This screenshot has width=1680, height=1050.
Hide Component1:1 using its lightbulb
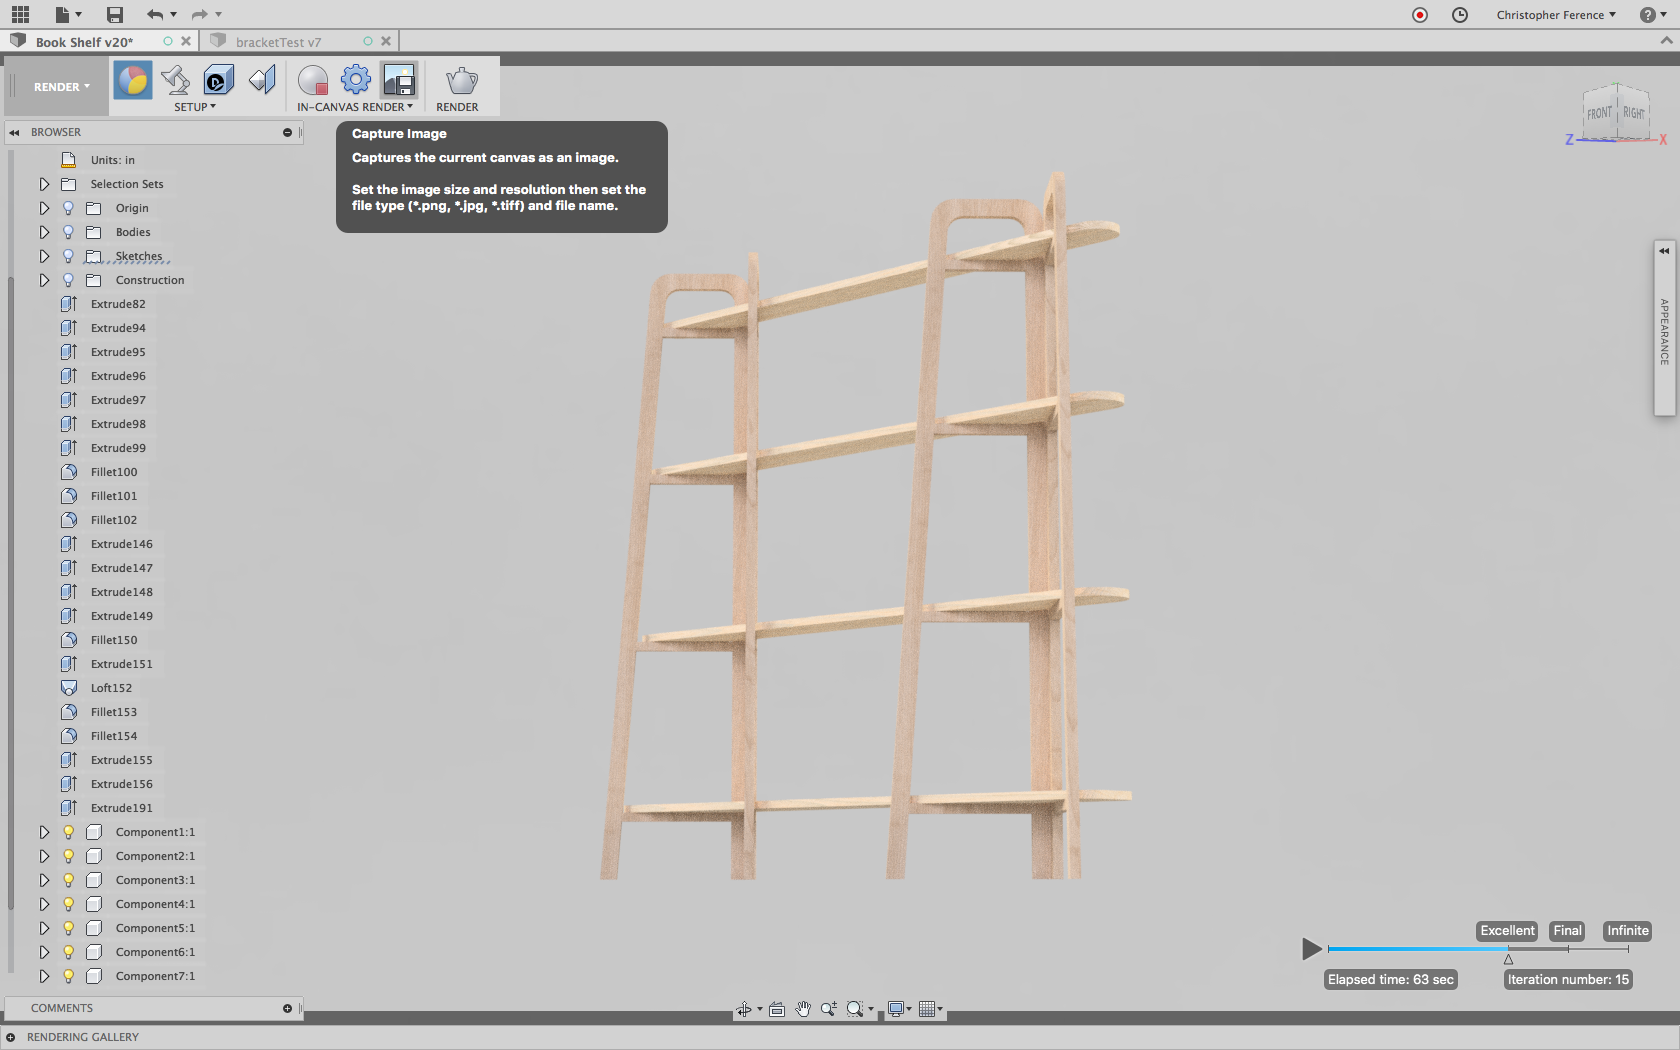coord(68,832)
